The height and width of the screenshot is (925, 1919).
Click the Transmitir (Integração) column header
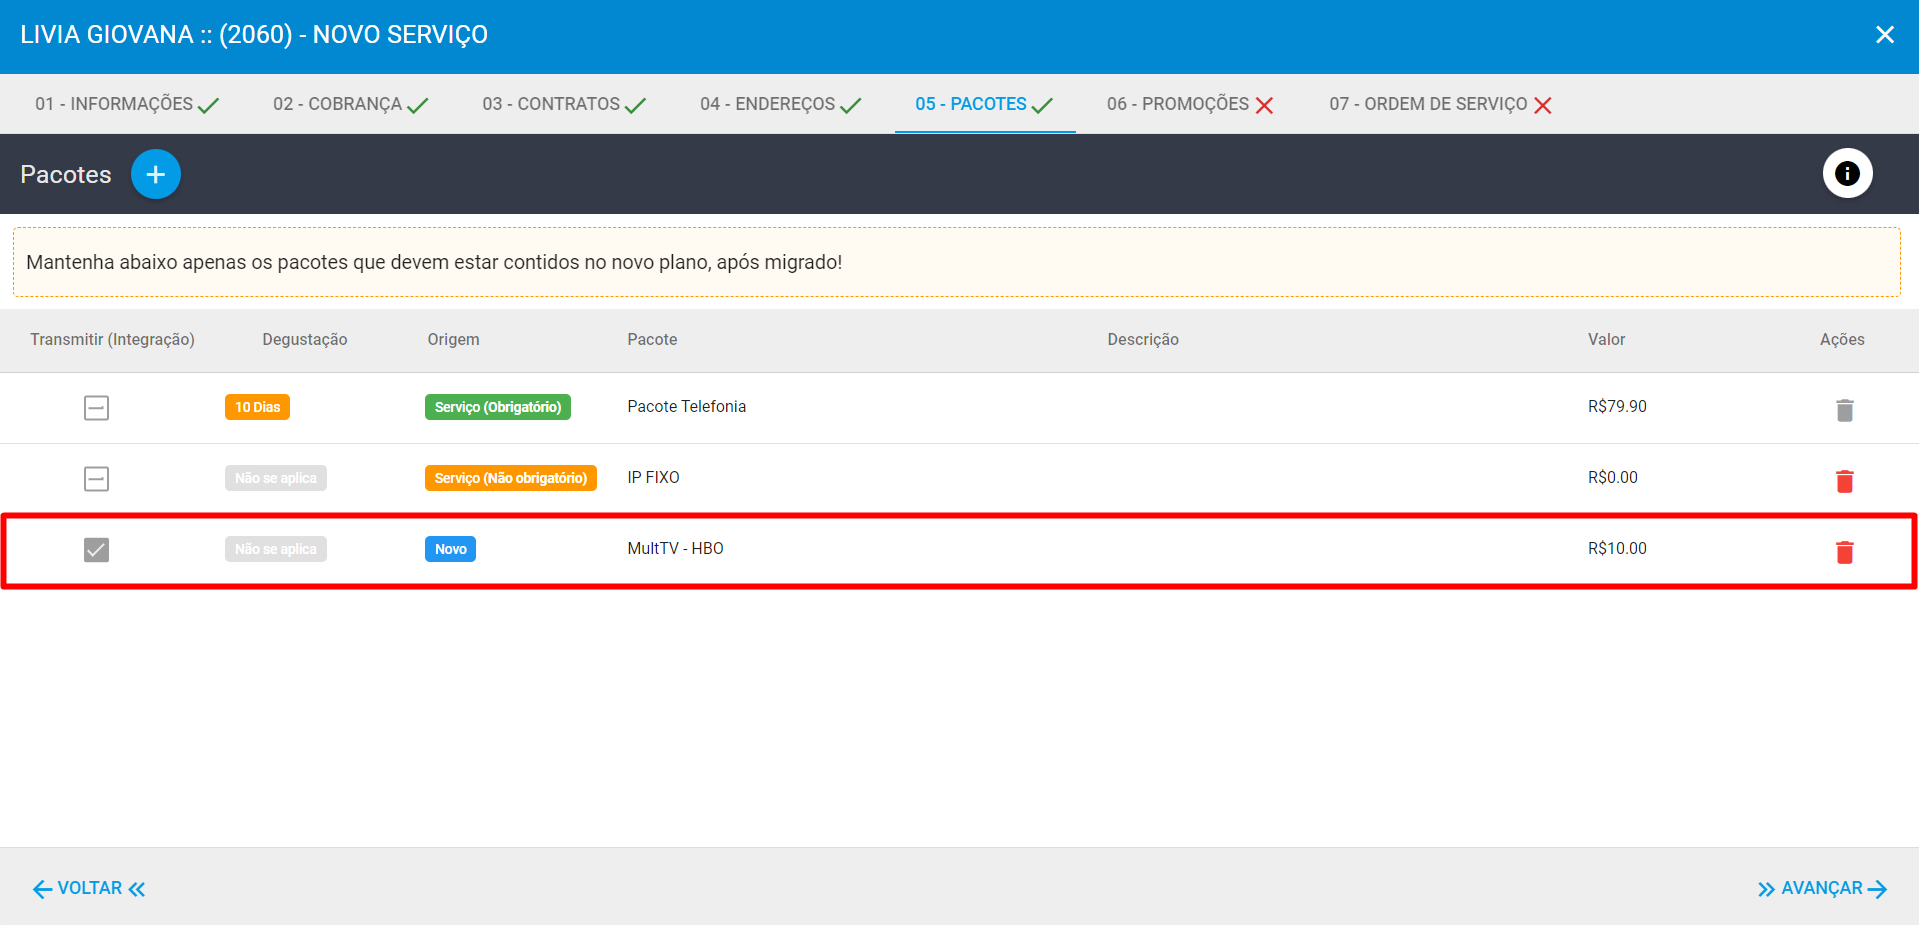pyautogui.click(x=112, y=339)
